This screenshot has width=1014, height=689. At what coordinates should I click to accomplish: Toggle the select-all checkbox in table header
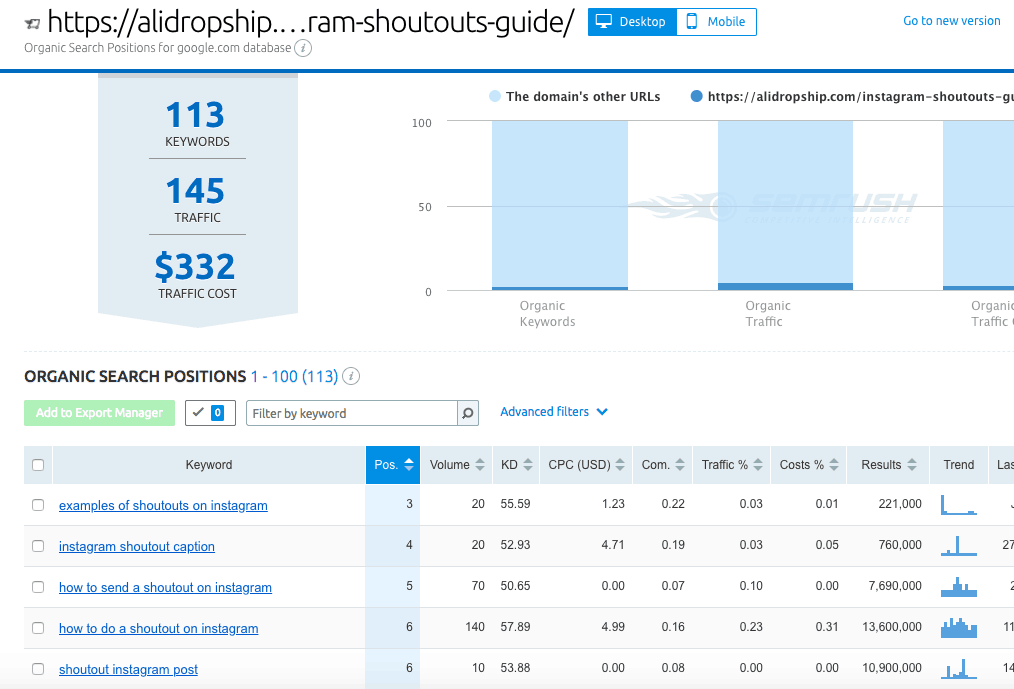pos(38,465)
